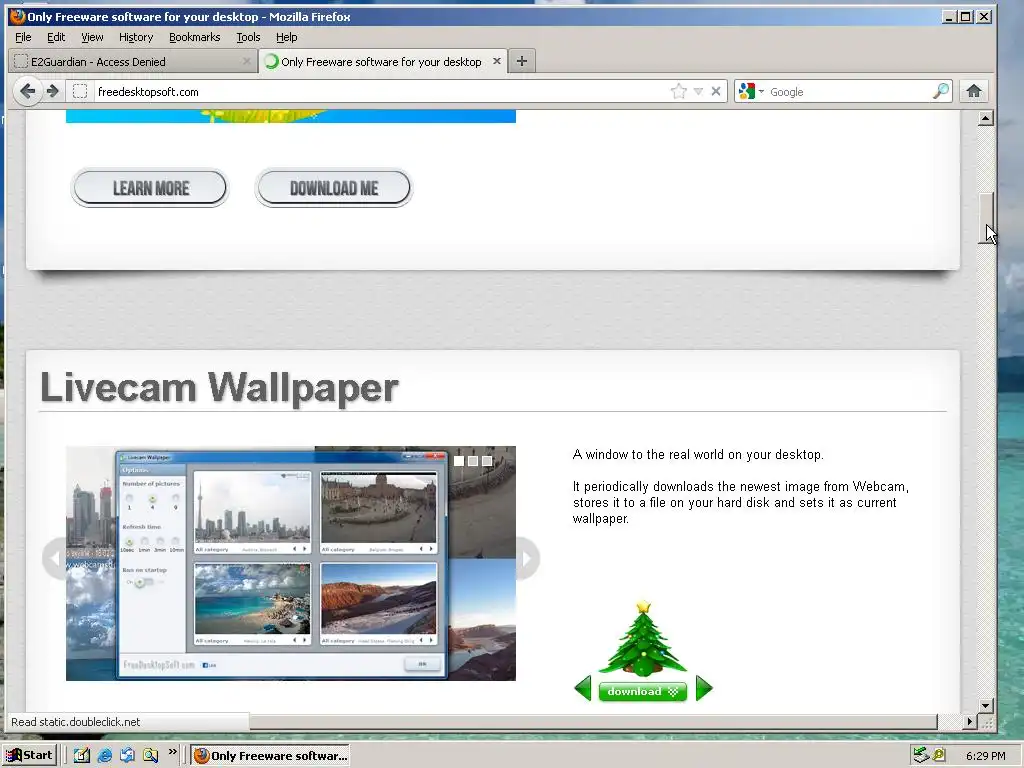This screenshot has width=1024, height=768.
Task: Select the third slideshow indicator square
Action: point(487,461)
